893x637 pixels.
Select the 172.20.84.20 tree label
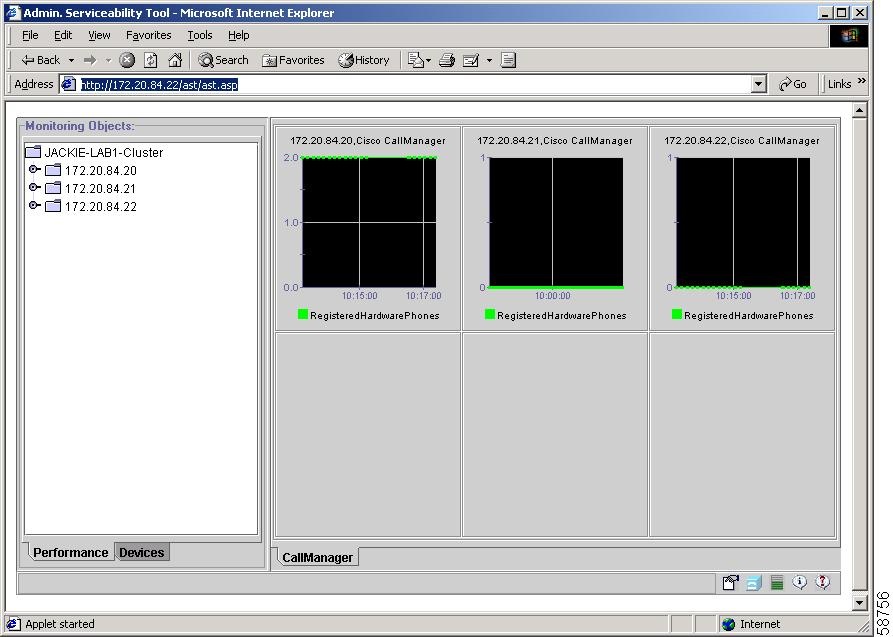[101, 170]
